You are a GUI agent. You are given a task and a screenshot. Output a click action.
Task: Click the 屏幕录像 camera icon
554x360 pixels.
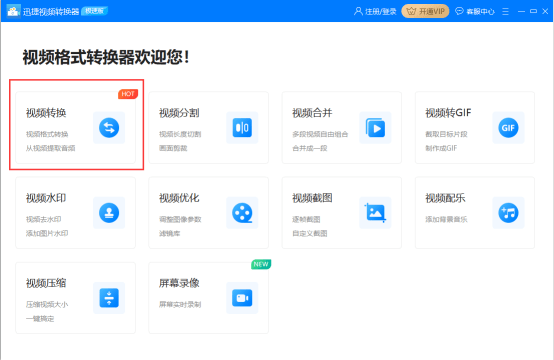pos(242,298)
